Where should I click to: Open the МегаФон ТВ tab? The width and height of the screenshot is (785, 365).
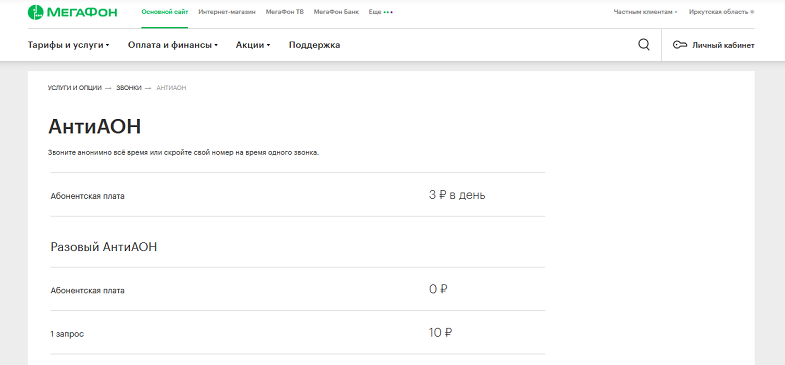284,12
